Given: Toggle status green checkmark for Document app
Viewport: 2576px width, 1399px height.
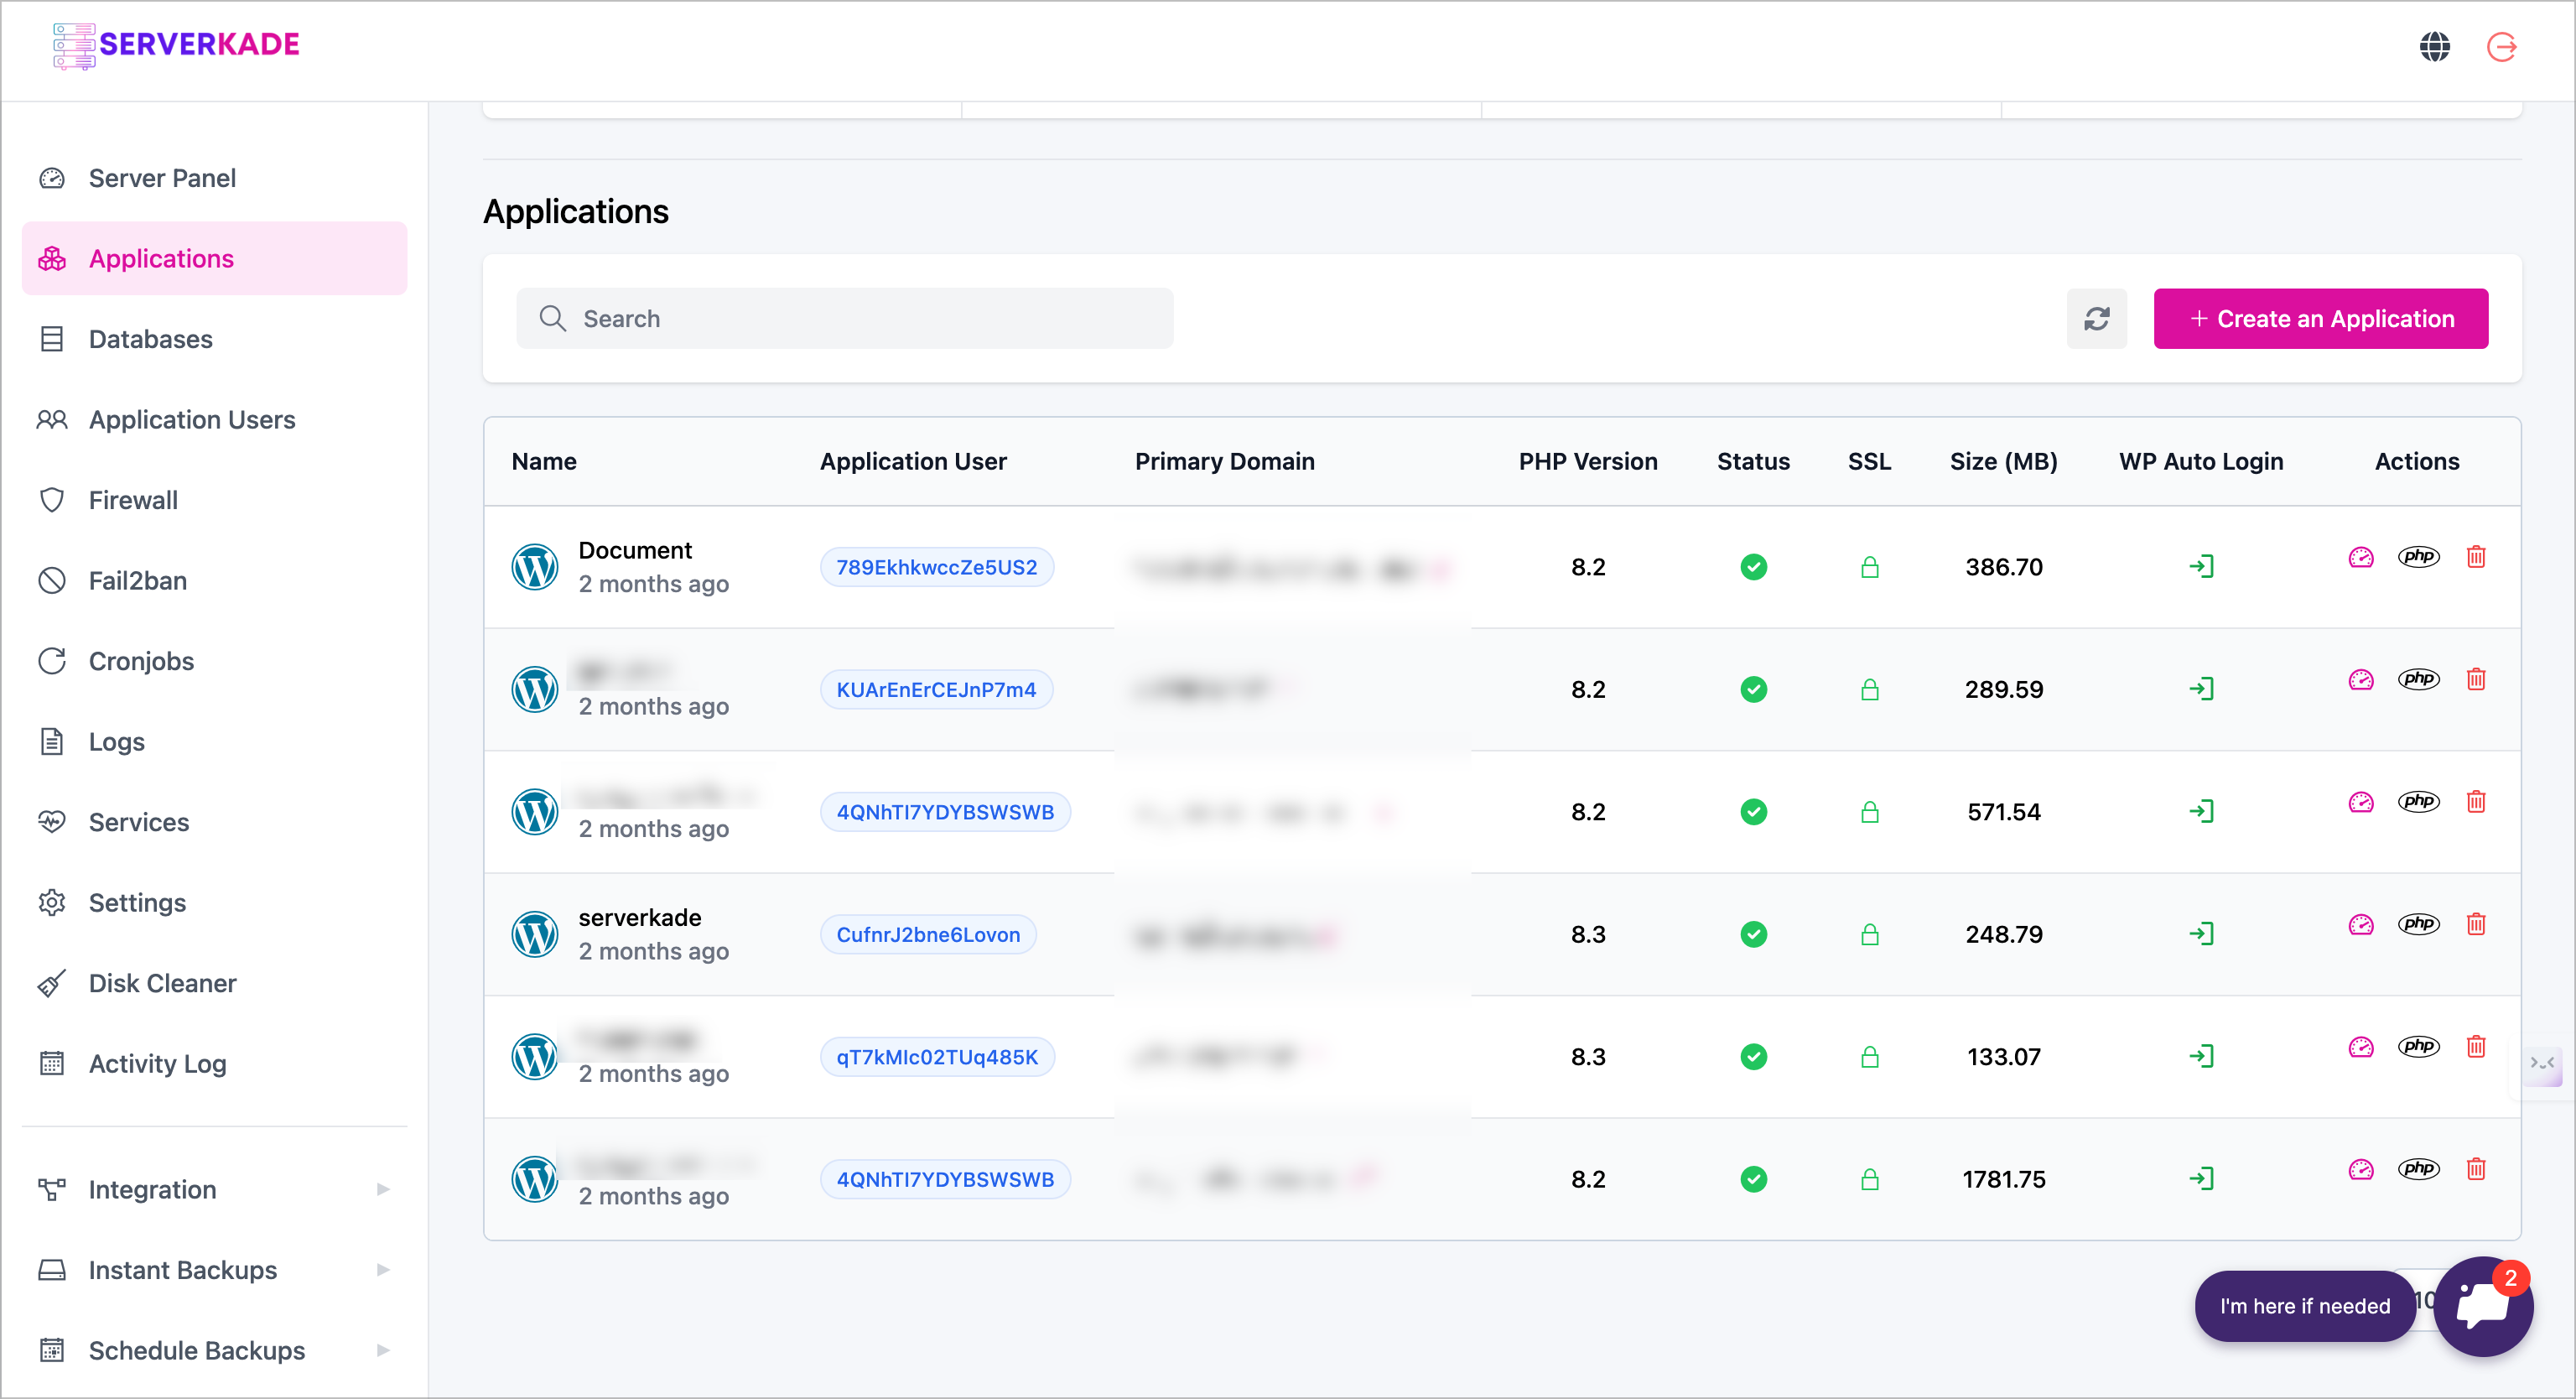Looking at the screenshot, I should click(x=1754, y=567).
